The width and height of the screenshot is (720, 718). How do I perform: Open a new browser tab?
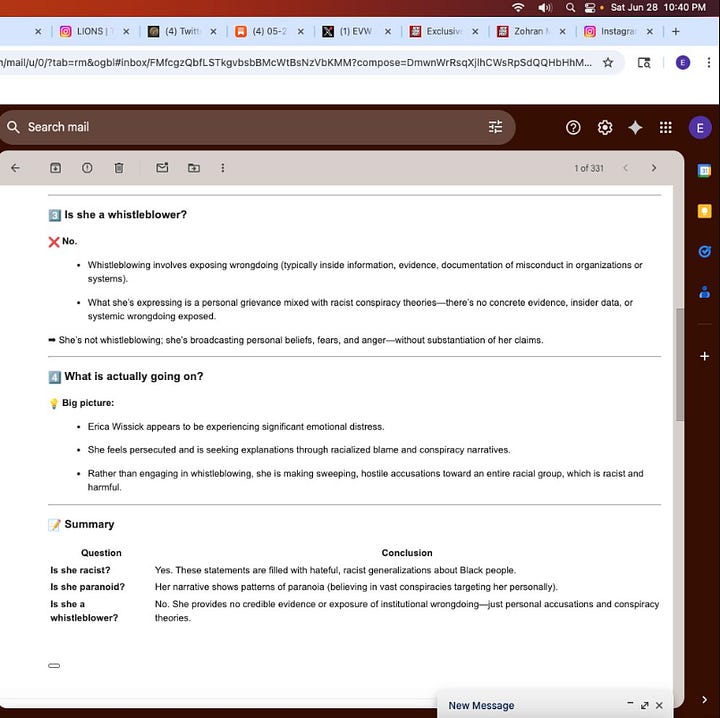tap(675, 31)
